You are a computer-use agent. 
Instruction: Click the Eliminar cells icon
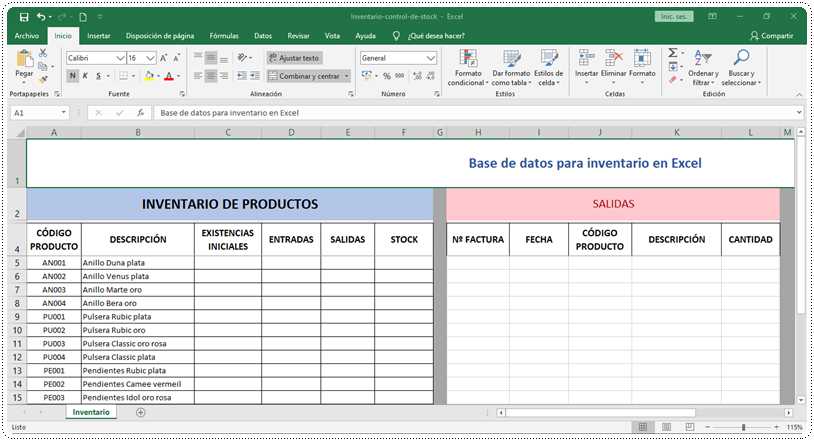614,60
